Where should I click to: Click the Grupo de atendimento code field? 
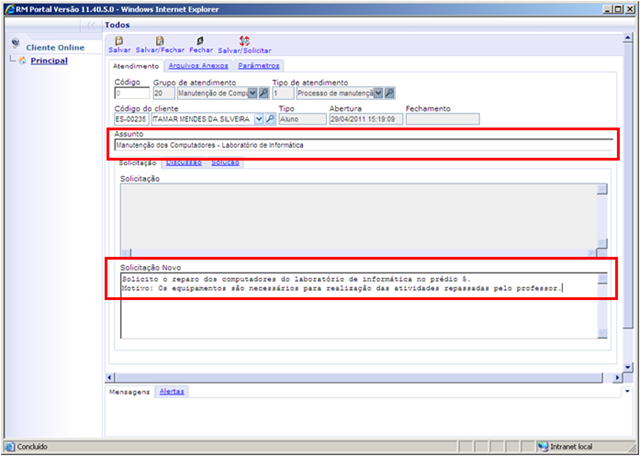(x=164, y=93)
